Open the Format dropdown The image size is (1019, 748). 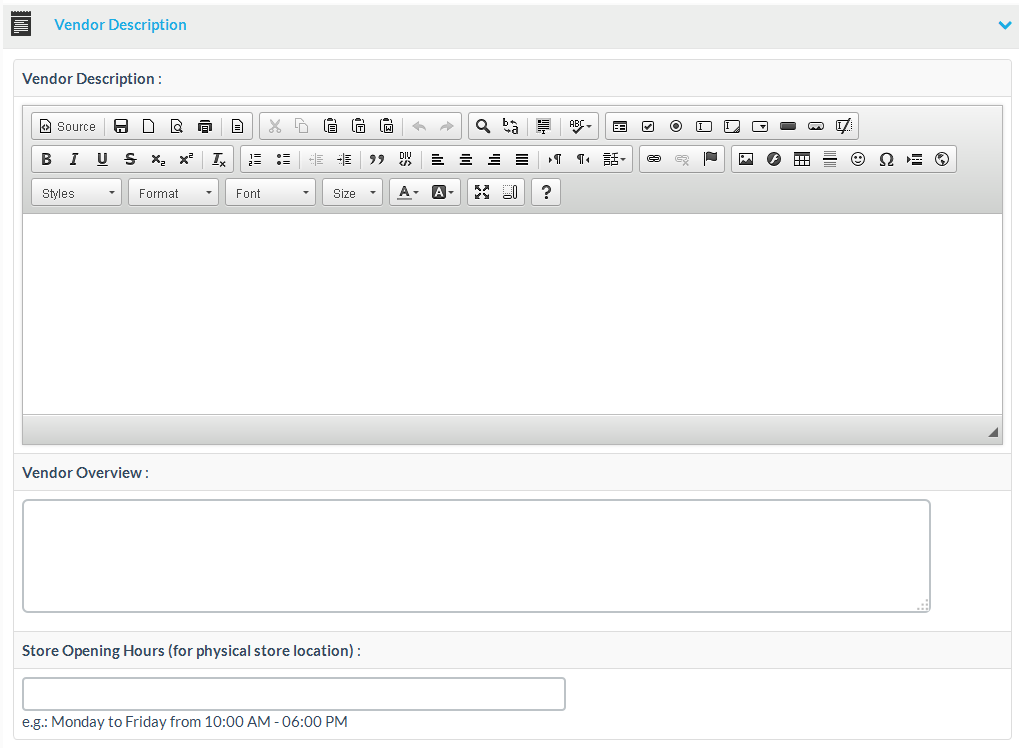pyautogui.click(x=174, y=193)
